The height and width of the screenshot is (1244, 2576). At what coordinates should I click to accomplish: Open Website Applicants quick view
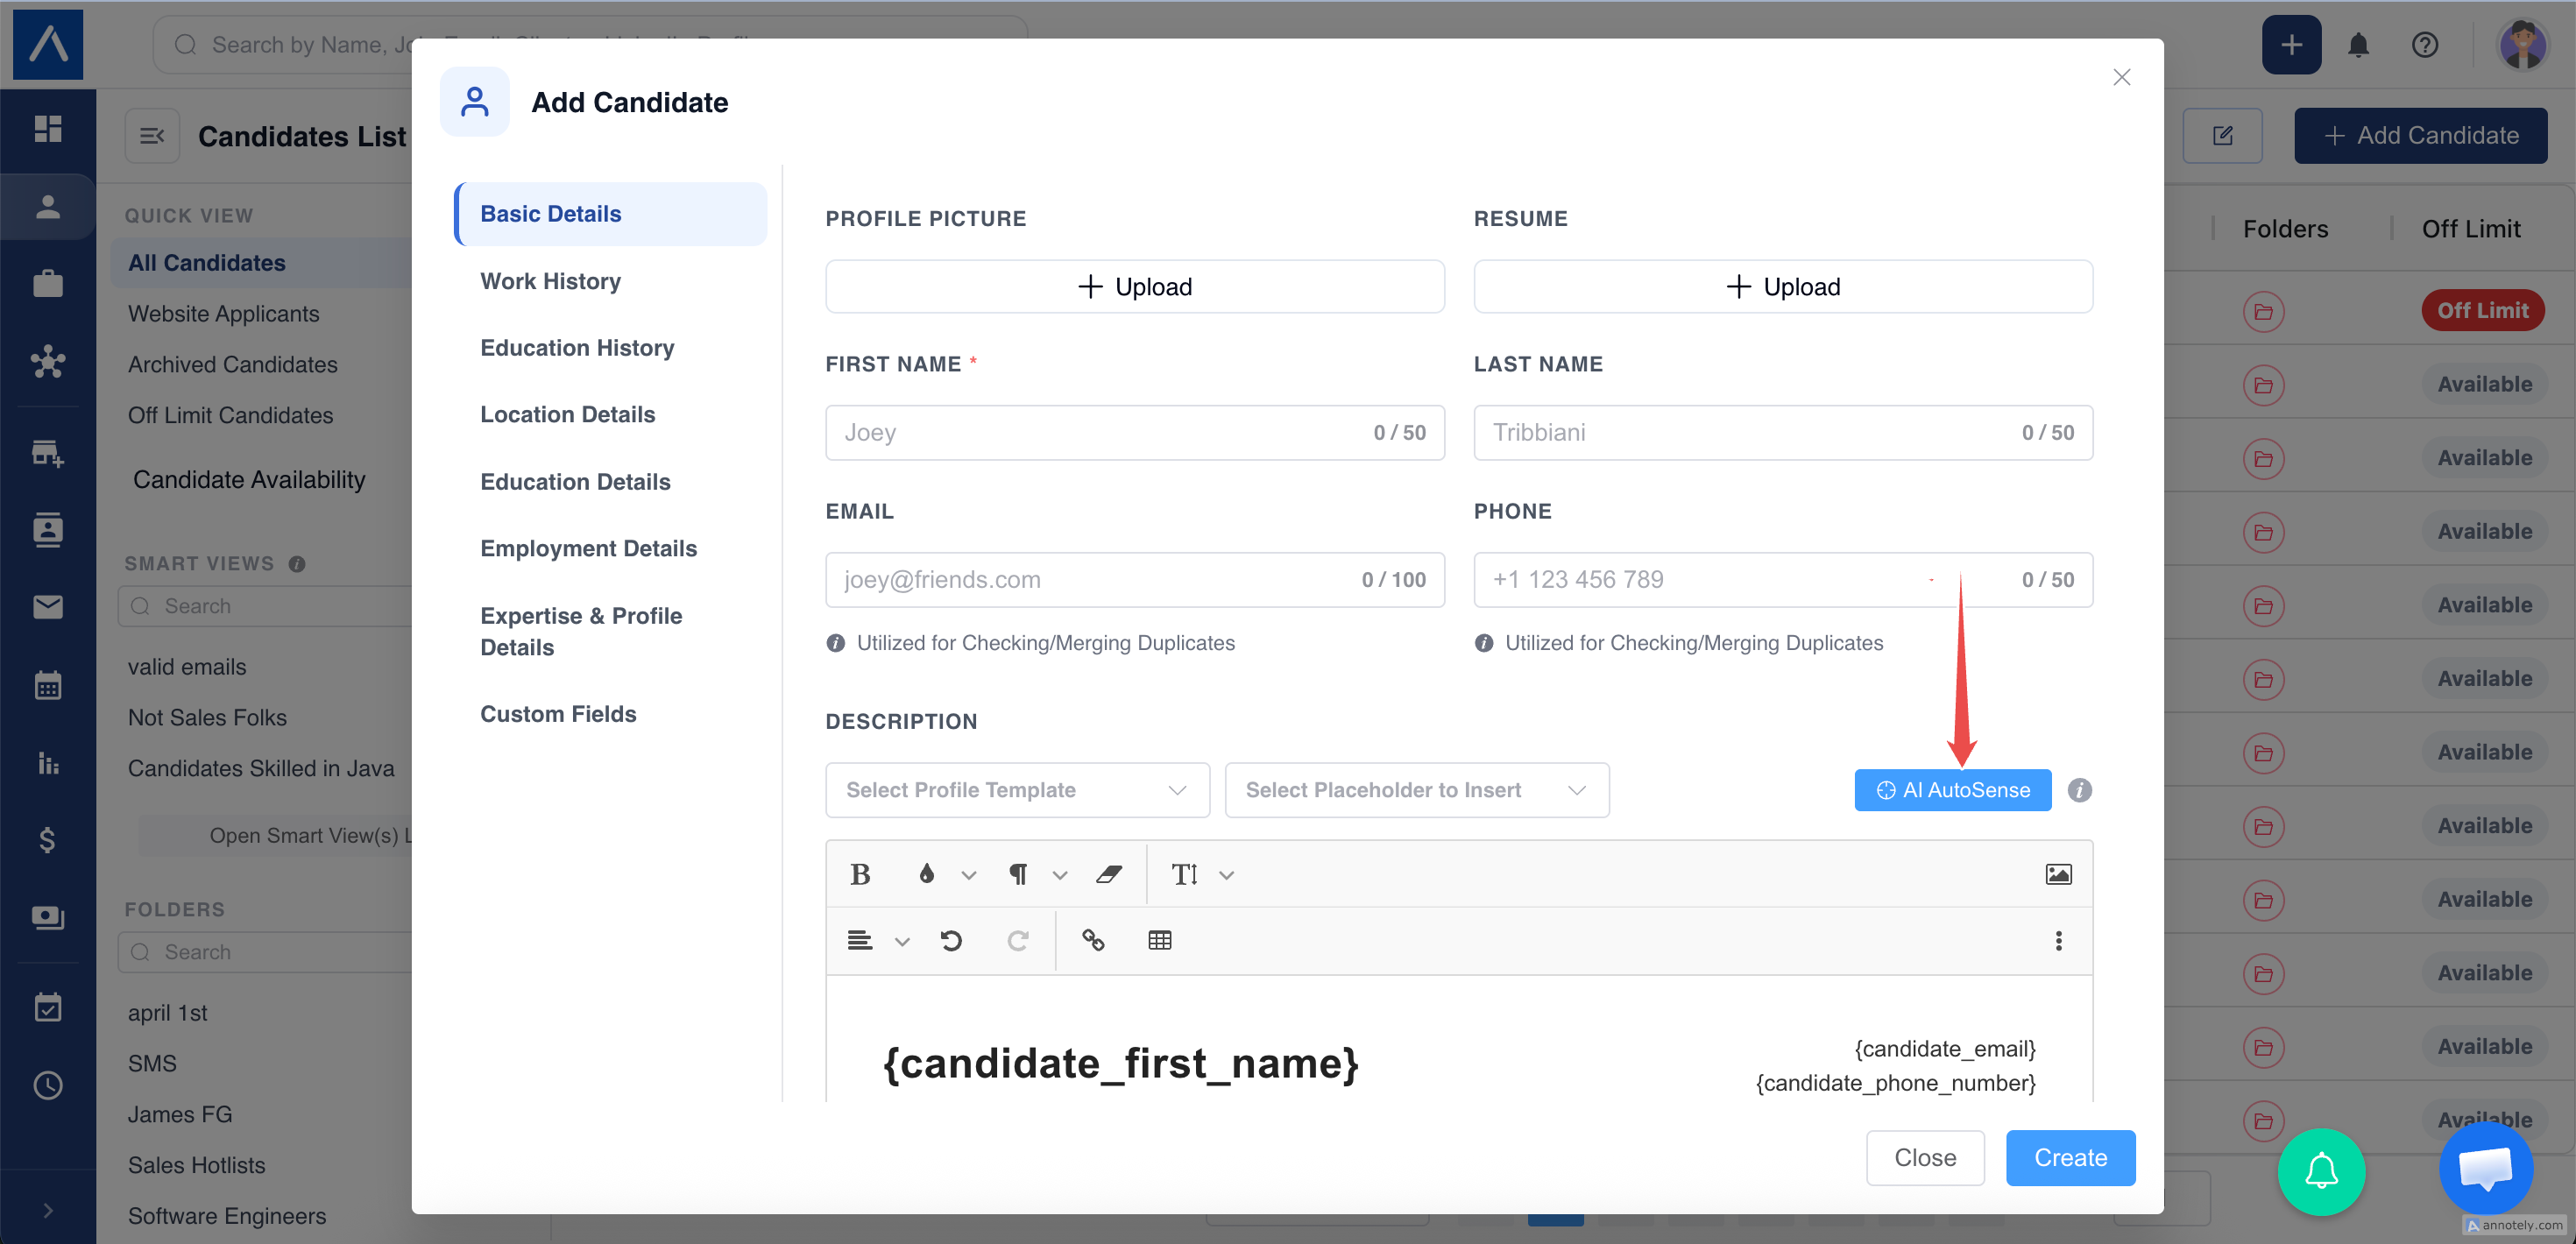(223, 314)
